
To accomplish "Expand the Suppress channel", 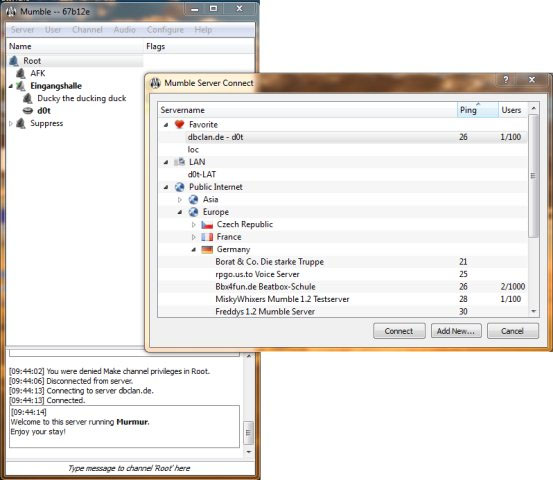I will click(11, 123).
